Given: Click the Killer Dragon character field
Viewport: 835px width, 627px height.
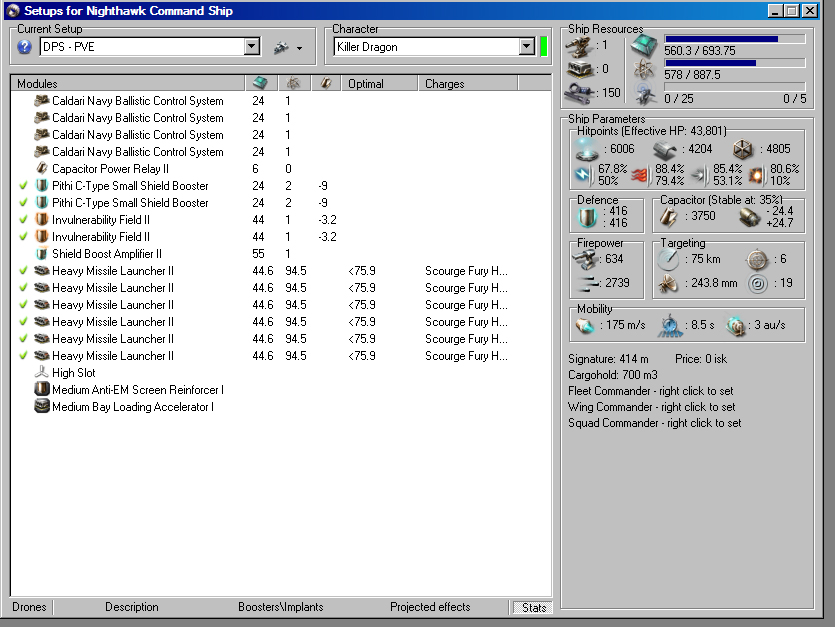Looking at the screenshot, I should pos(427,47).
